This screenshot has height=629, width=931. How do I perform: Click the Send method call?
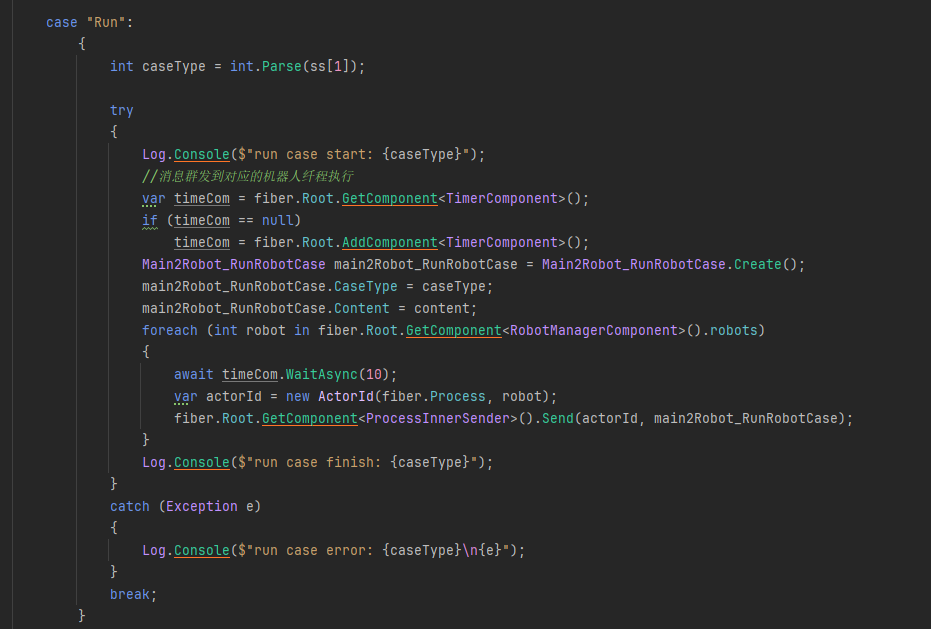(x=558, y=418)
